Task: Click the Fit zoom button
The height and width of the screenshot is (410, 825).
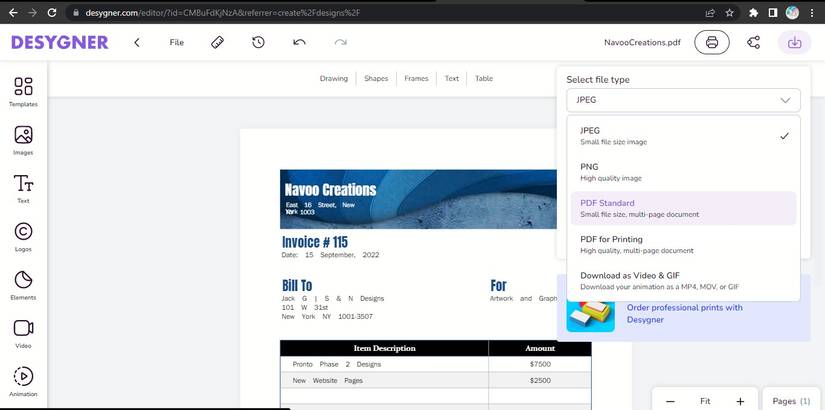Action: [x=705, y=401]
